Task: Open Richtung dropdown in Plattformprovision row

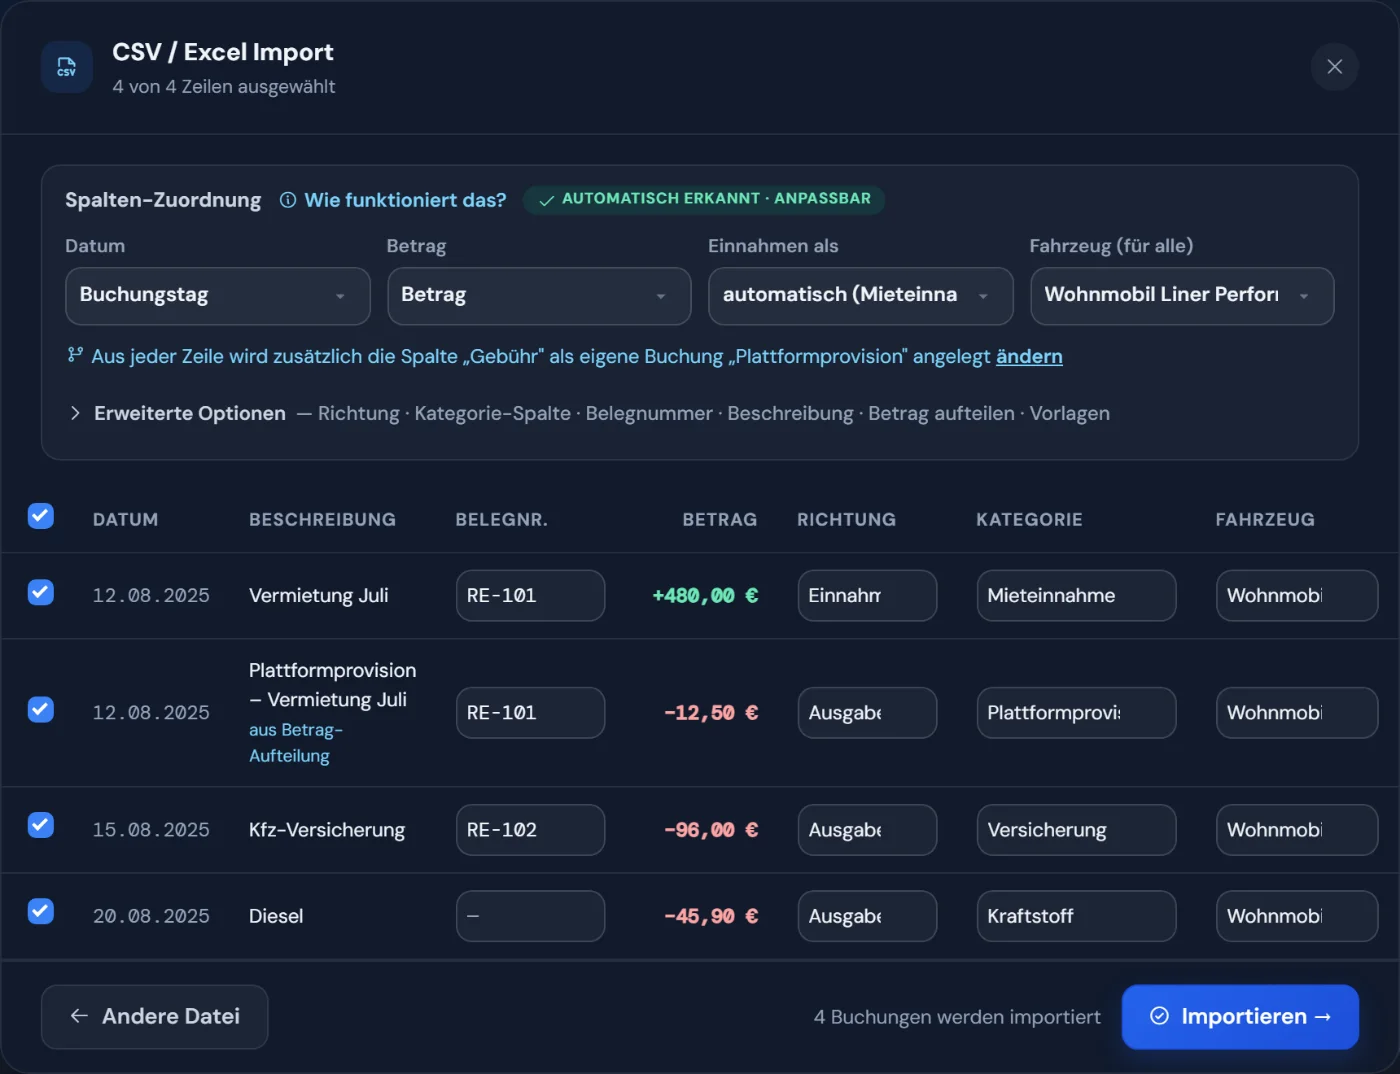Action: tap(867, 713)
